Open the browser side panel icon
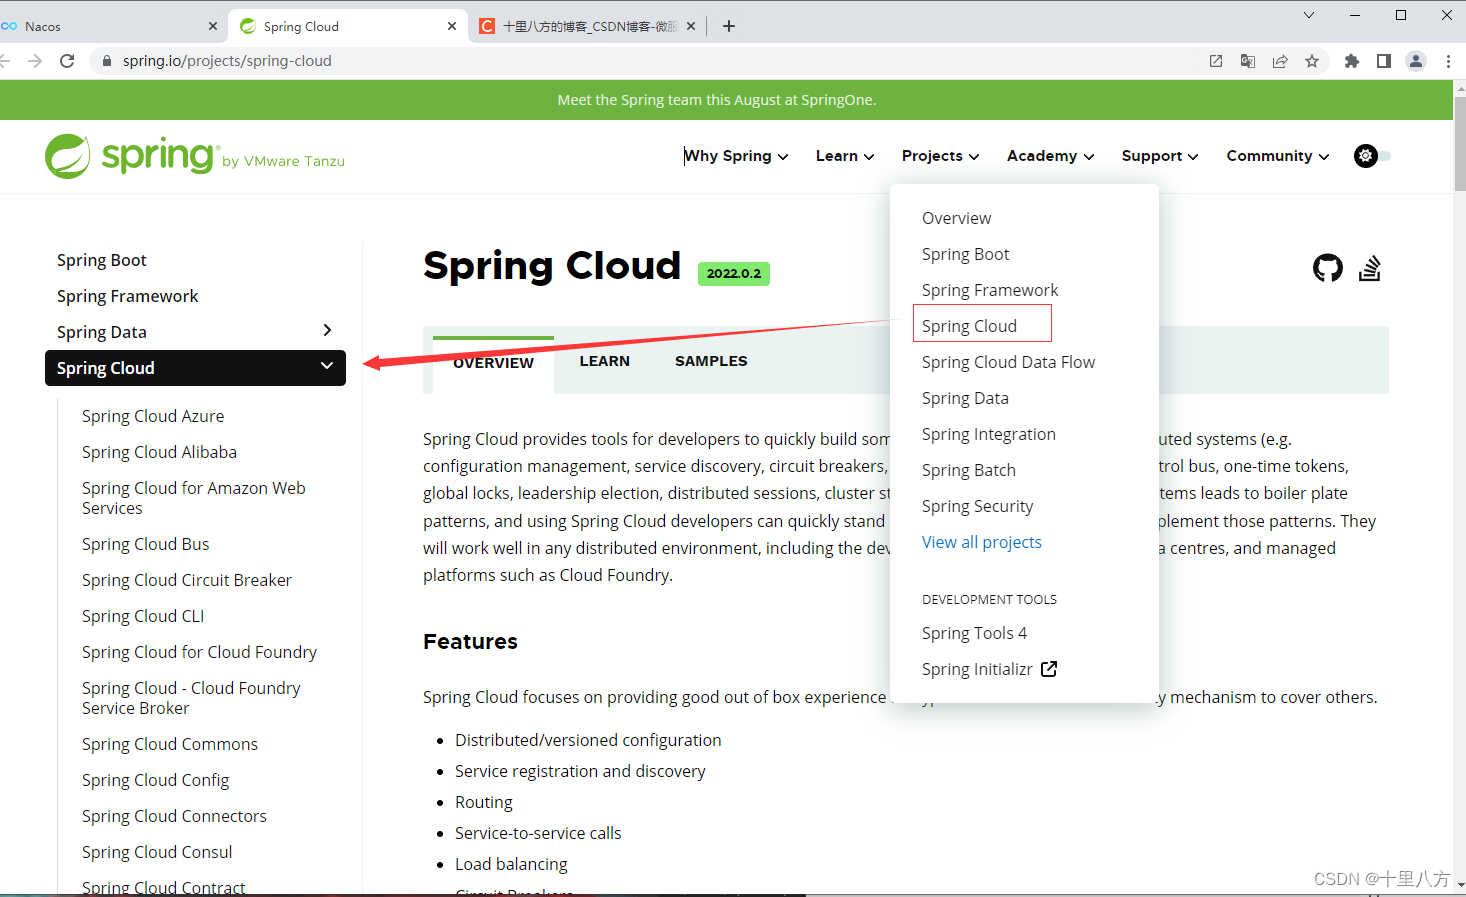This screenshot has height=897, width=1466. (x=1384, y=61)
